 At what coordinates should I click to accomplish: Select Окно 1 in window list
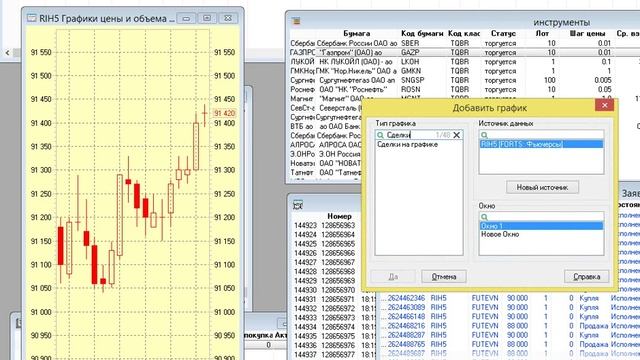point(541,226)
